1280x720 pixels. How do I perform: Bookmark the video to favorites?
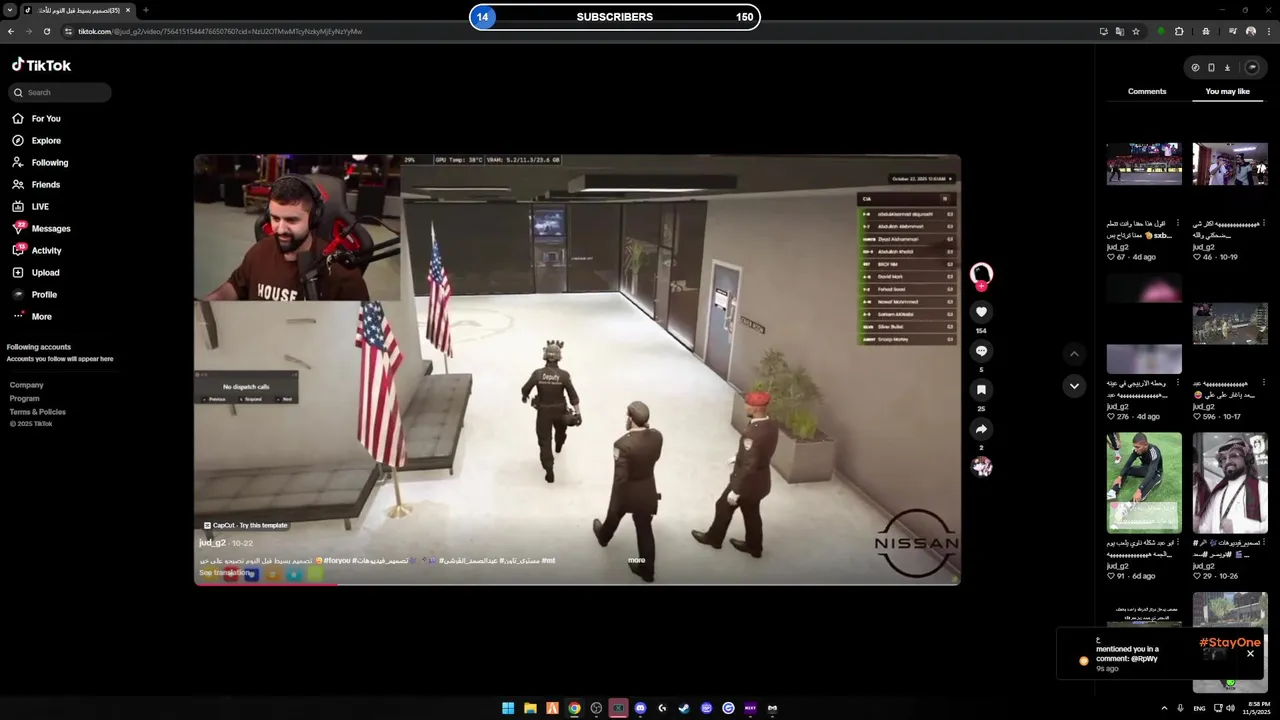point(981,390)
